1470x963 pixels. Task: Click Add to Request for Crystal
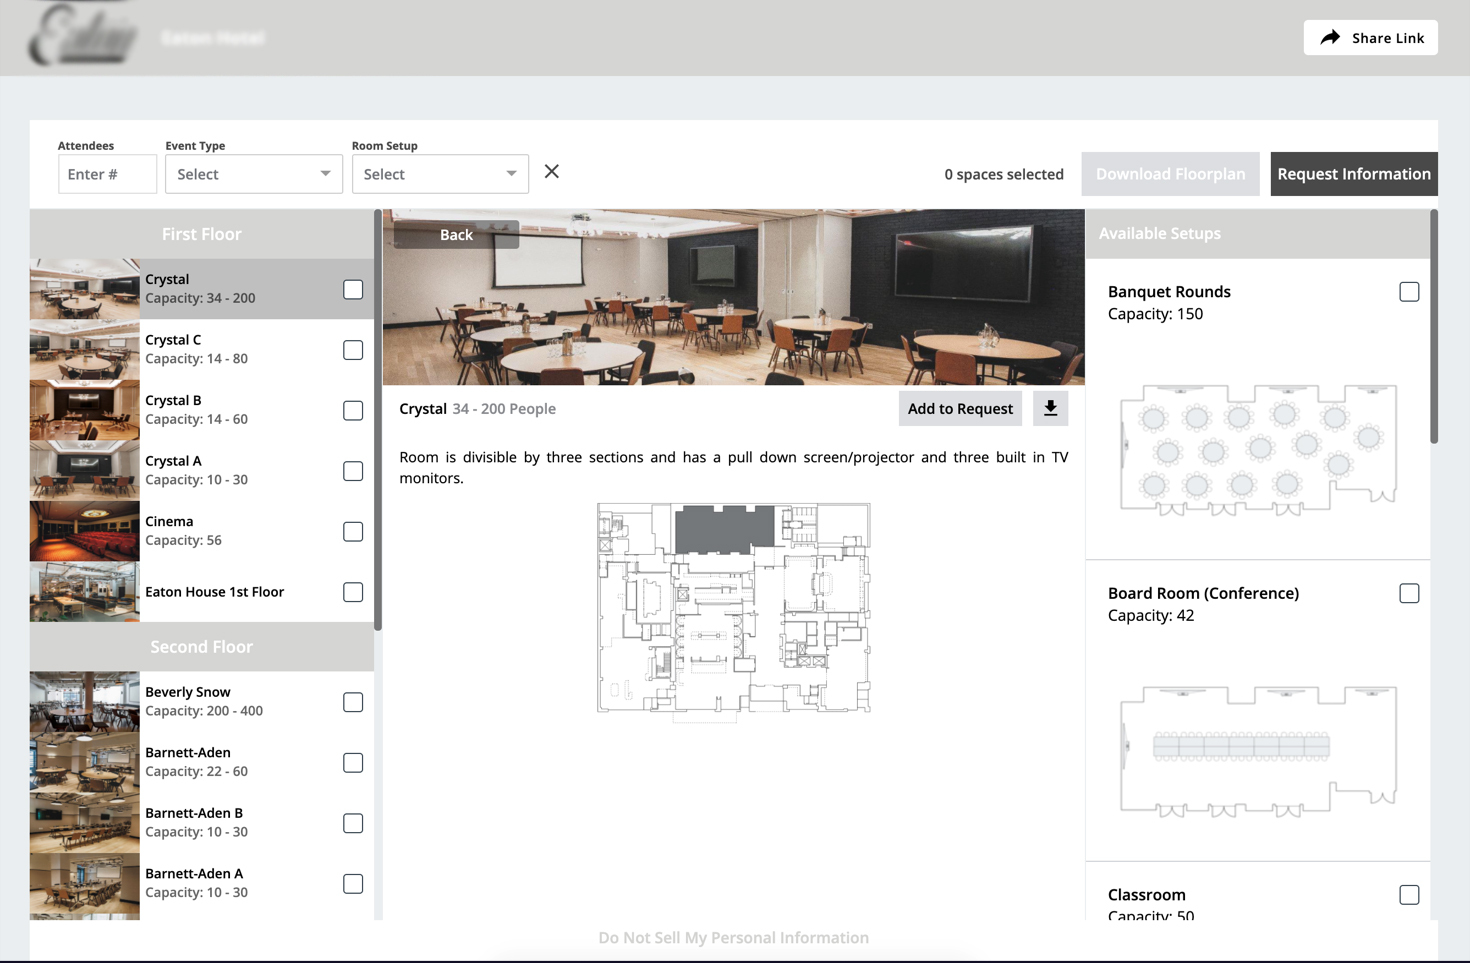[960, 408]
